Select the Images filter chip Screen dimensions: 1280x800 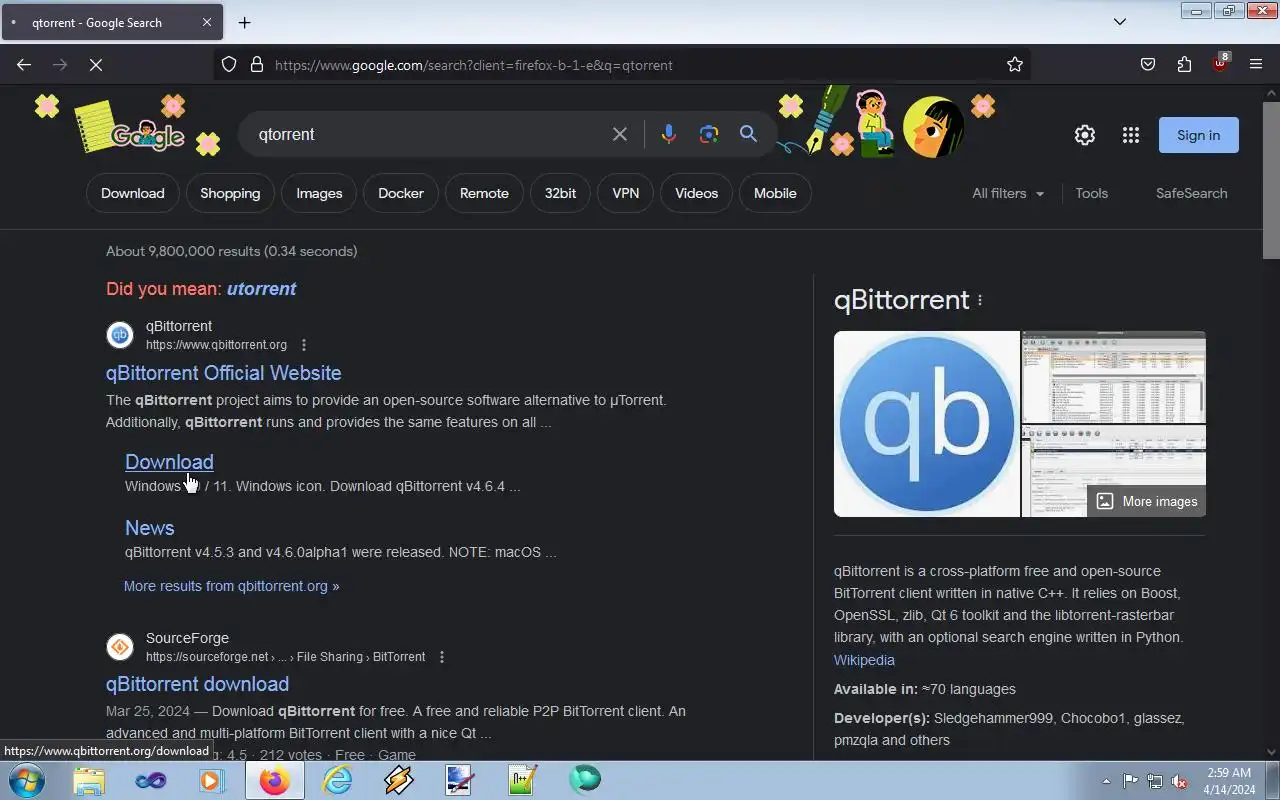tap(319, 193)
